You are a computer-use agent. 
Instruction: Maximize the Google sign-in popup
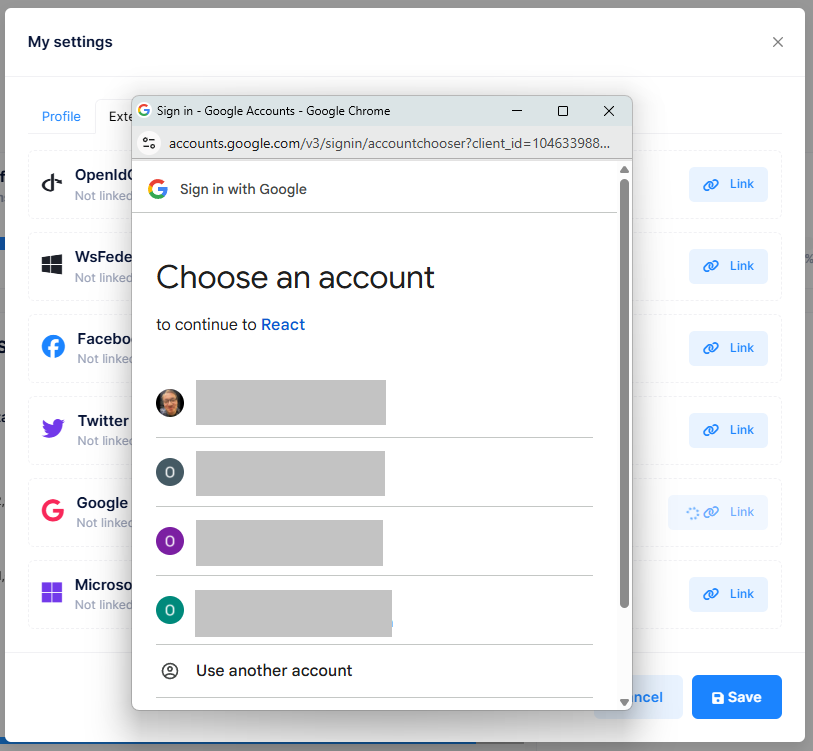[x=563, y=110]
